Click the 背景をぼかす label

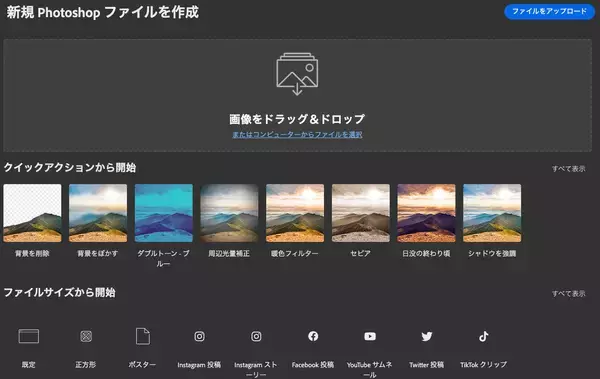[x=98, y=253]
